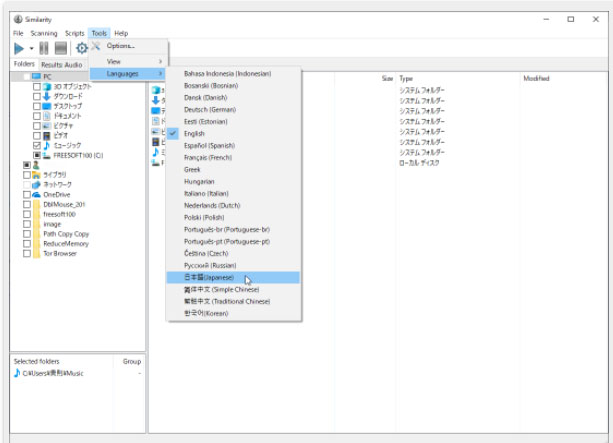Click the Pause scan toolbar icon

(x=43, y=48)
